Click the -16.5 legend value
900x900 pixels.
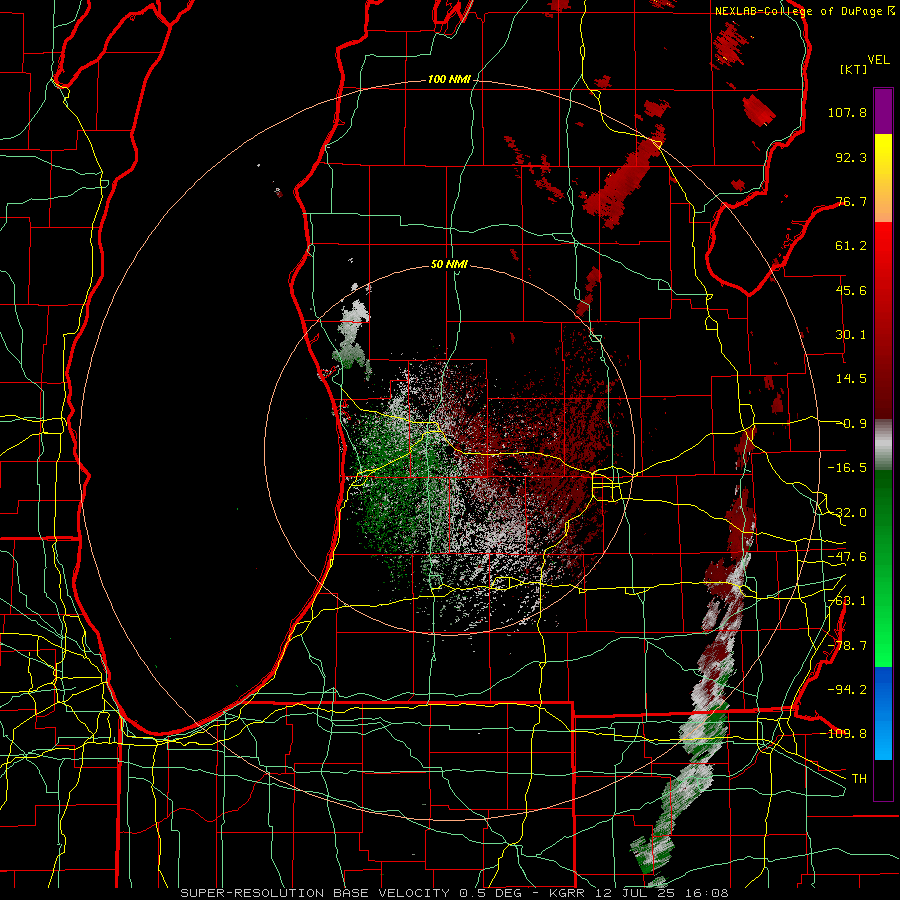847,468
